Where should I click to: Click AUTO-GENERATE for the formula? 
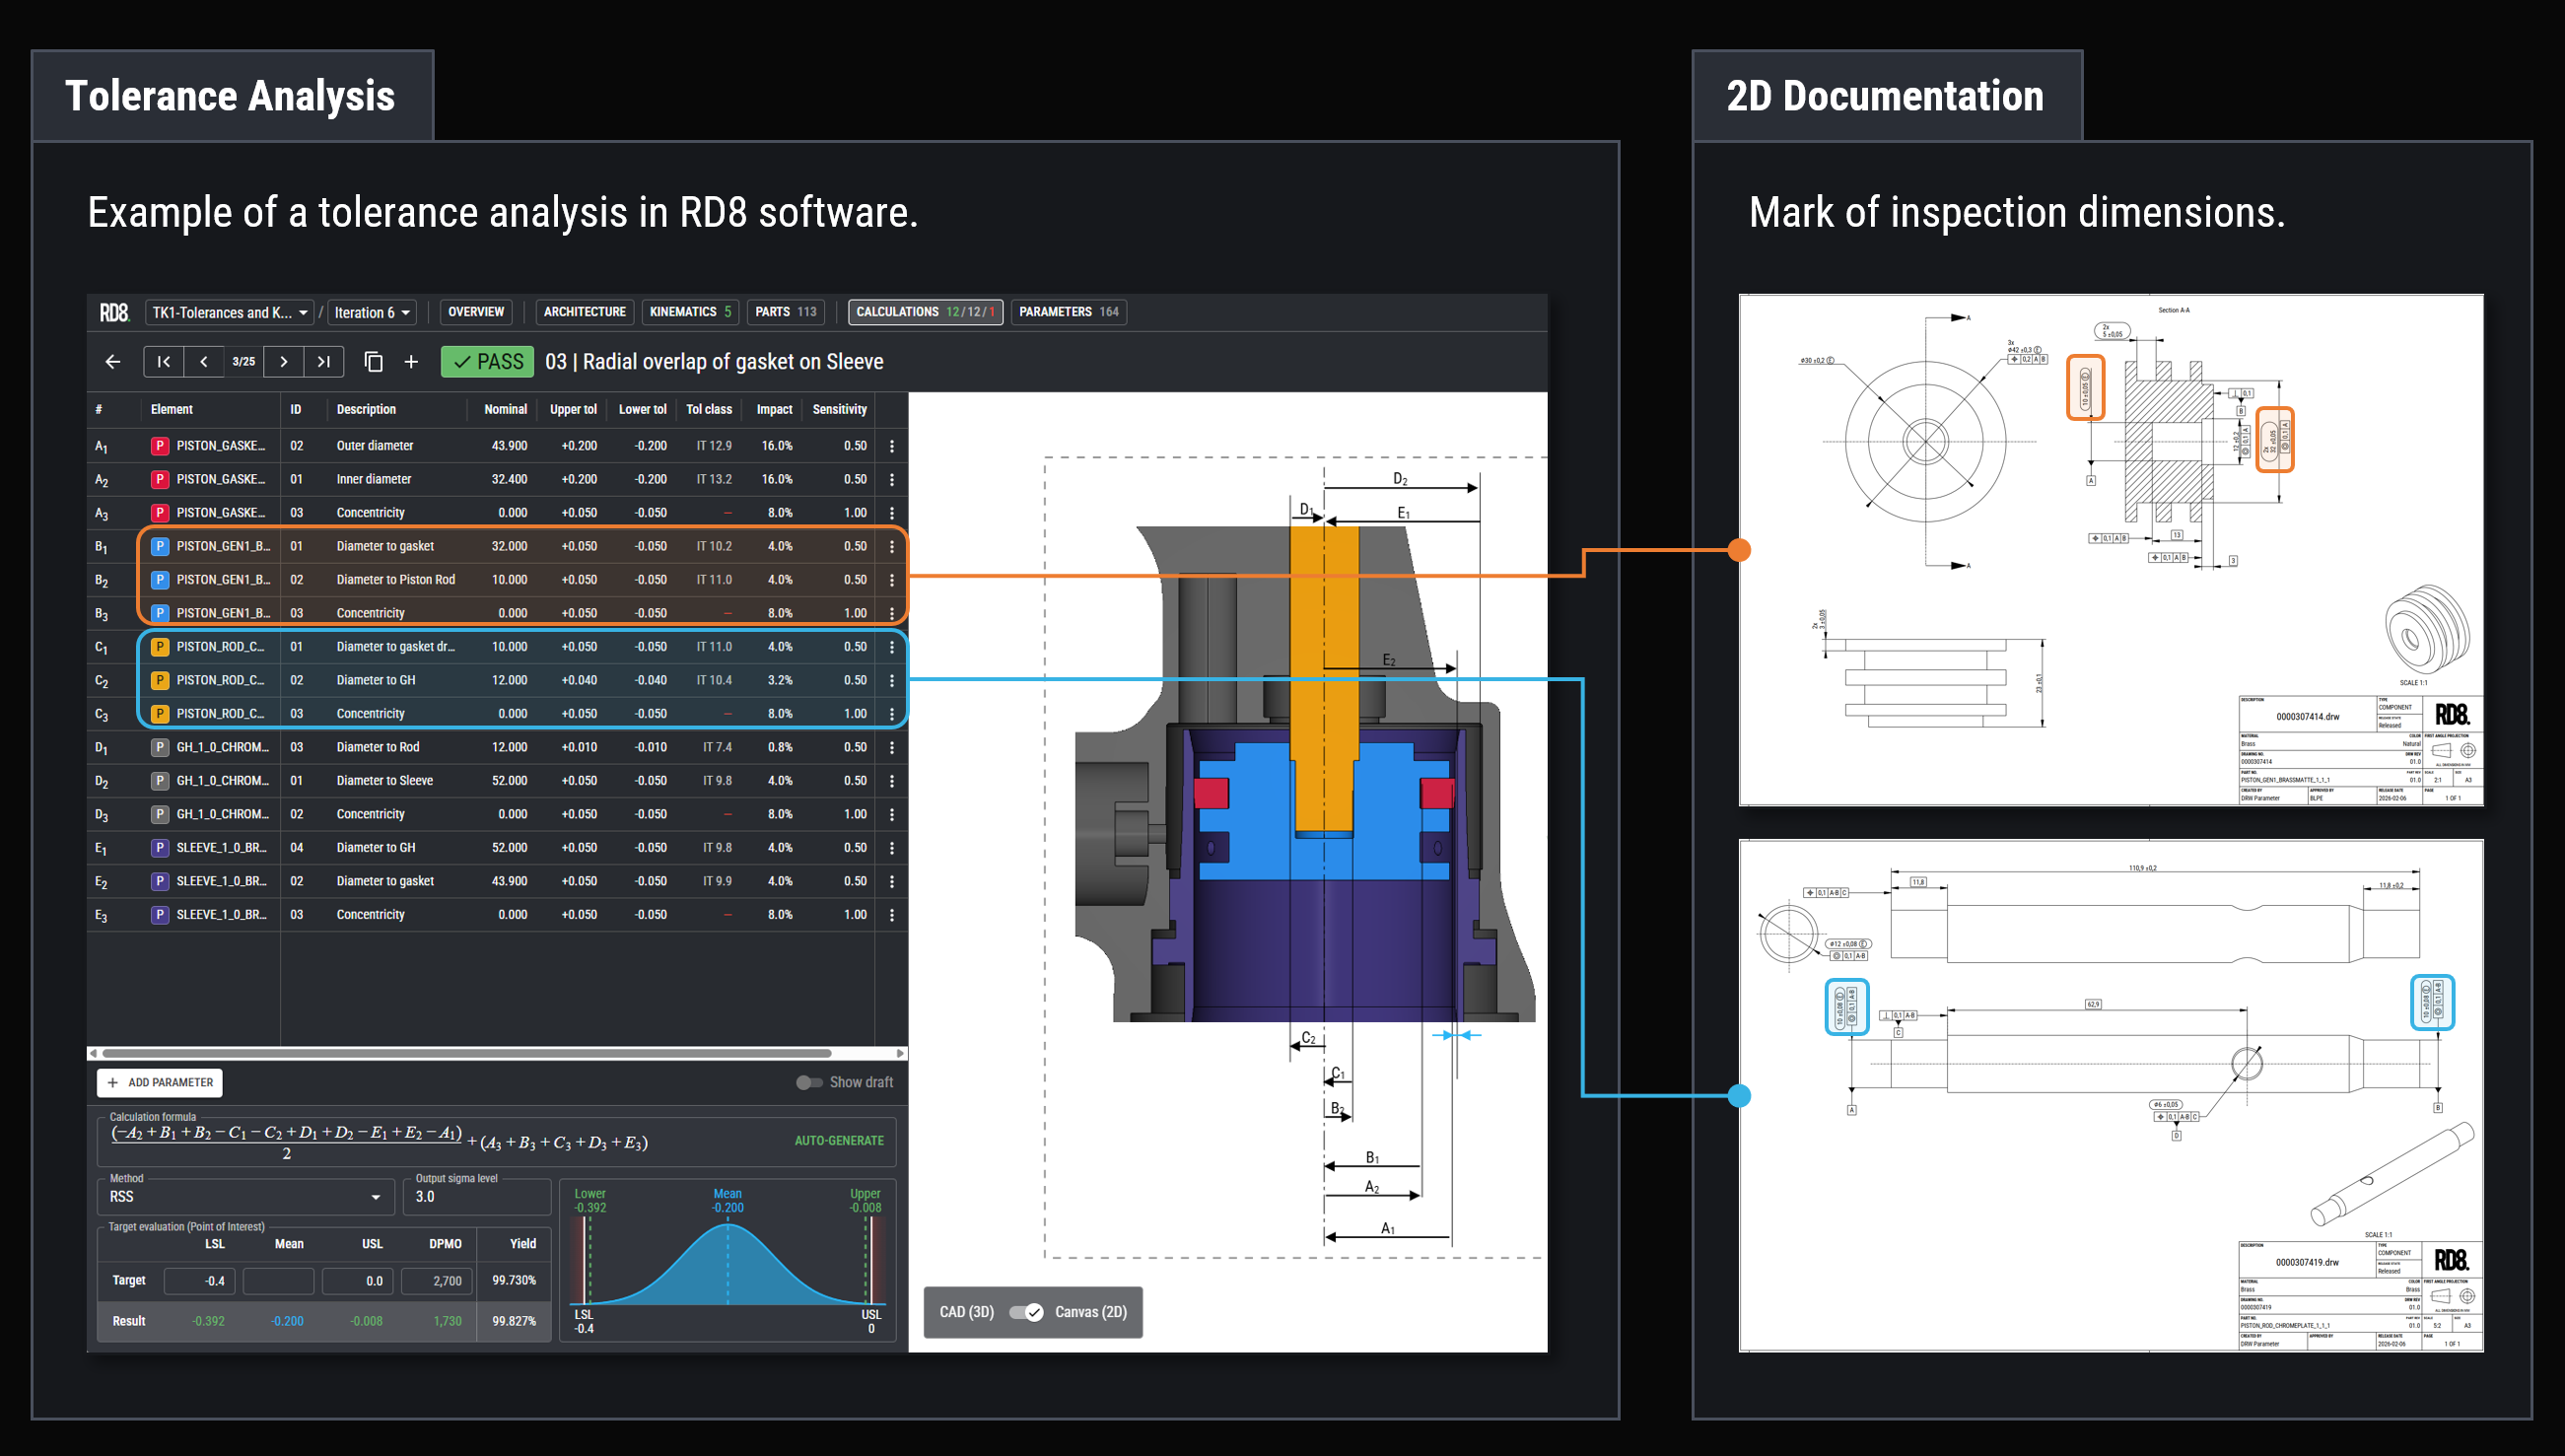click(x=838, y=1140)
